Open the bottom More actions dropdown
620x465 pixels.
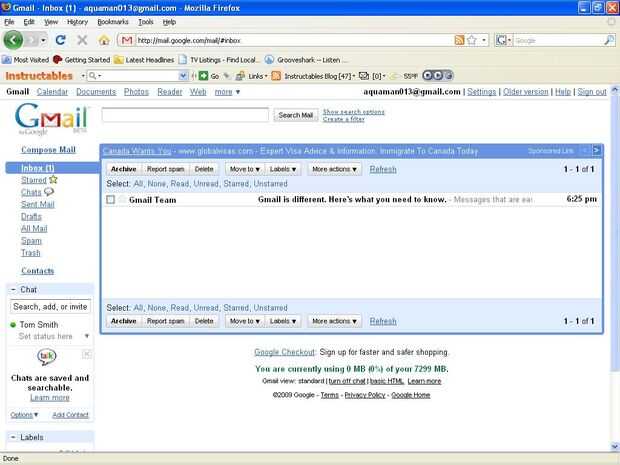click(335, 321)
